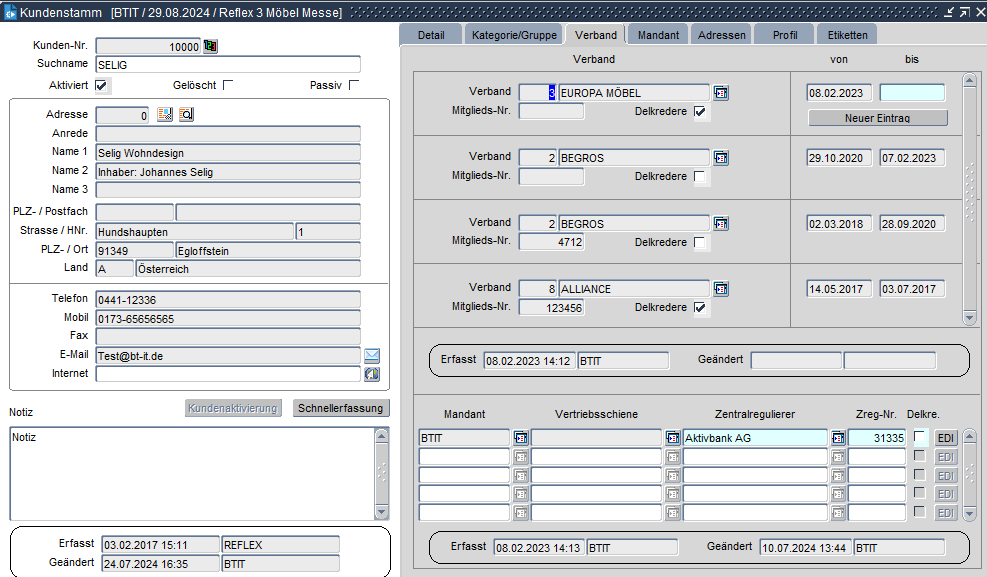Click the envelope icon beside E-Mail field

pos(371,355)
